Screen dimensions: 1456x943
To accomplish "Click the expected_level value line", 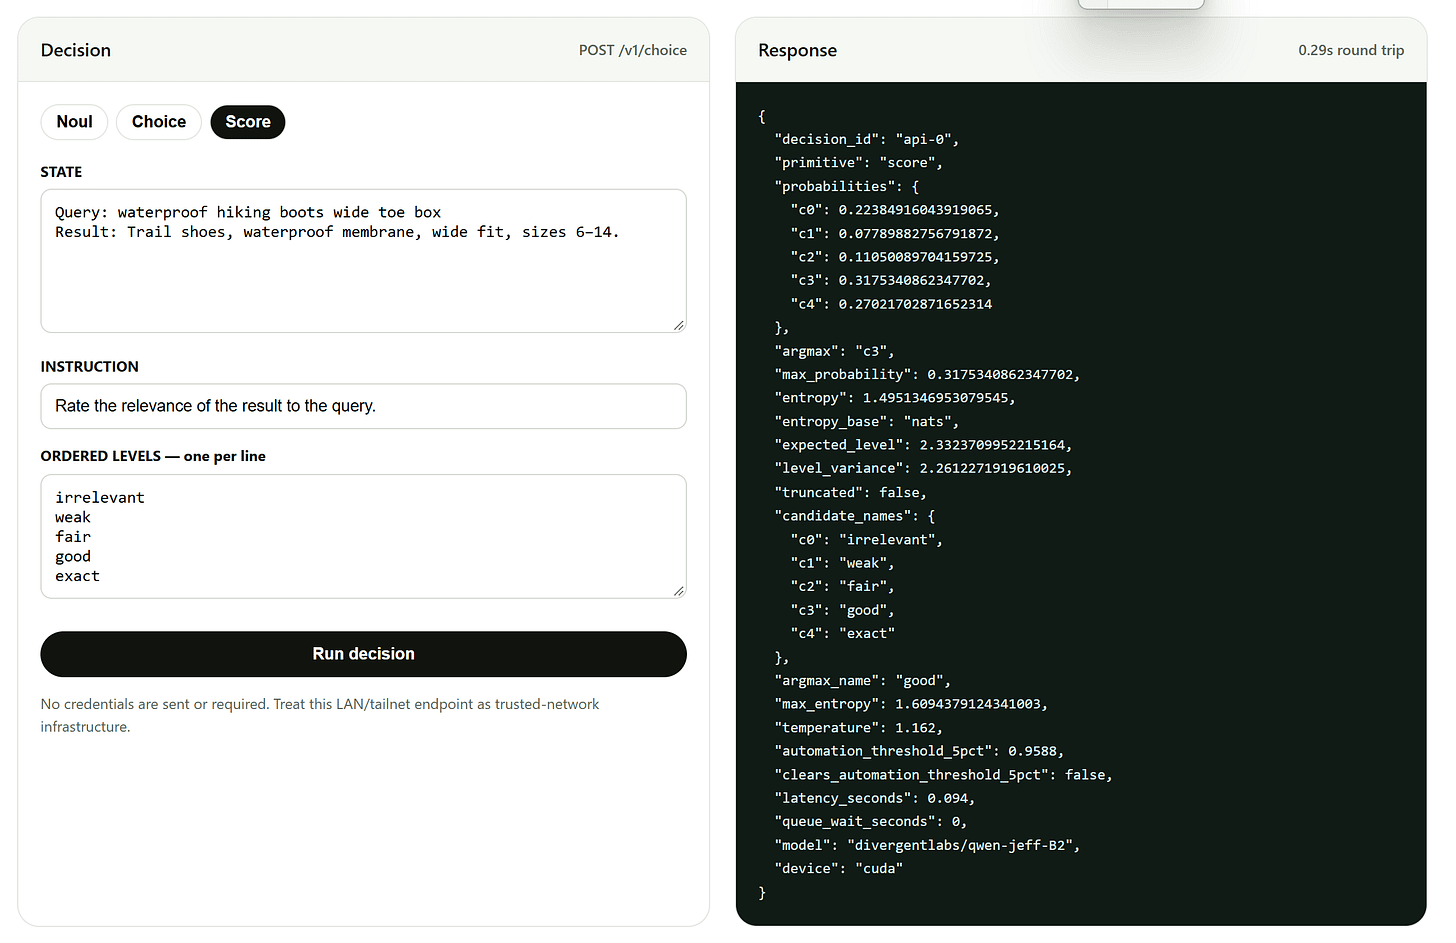I will pos(923,445).
